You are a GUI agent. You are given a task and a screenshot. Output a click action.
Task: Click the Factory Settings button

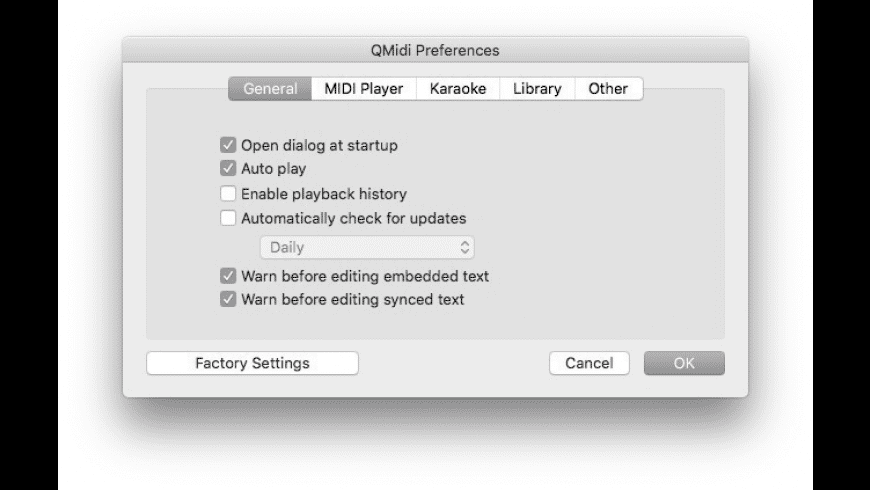tap(252, 364)
